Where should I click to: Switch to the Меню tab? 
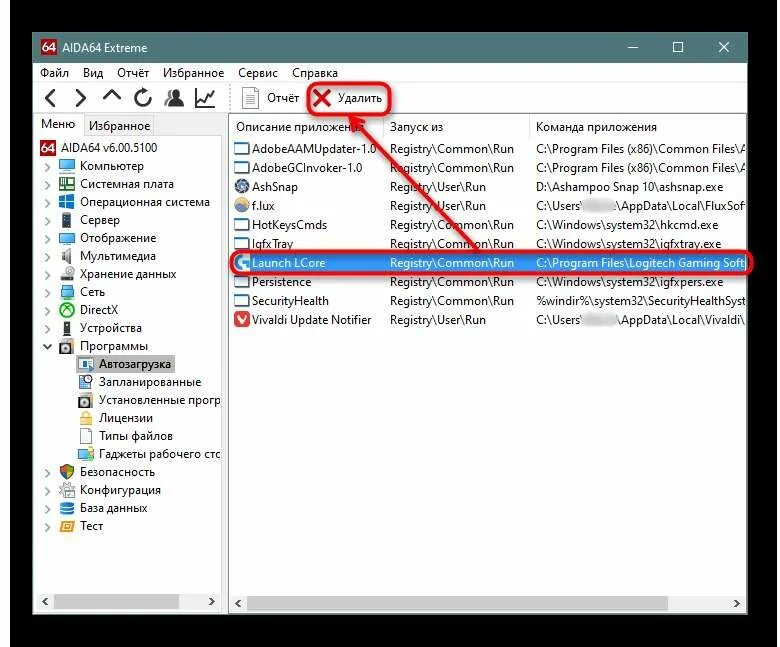tap(58, 124)
